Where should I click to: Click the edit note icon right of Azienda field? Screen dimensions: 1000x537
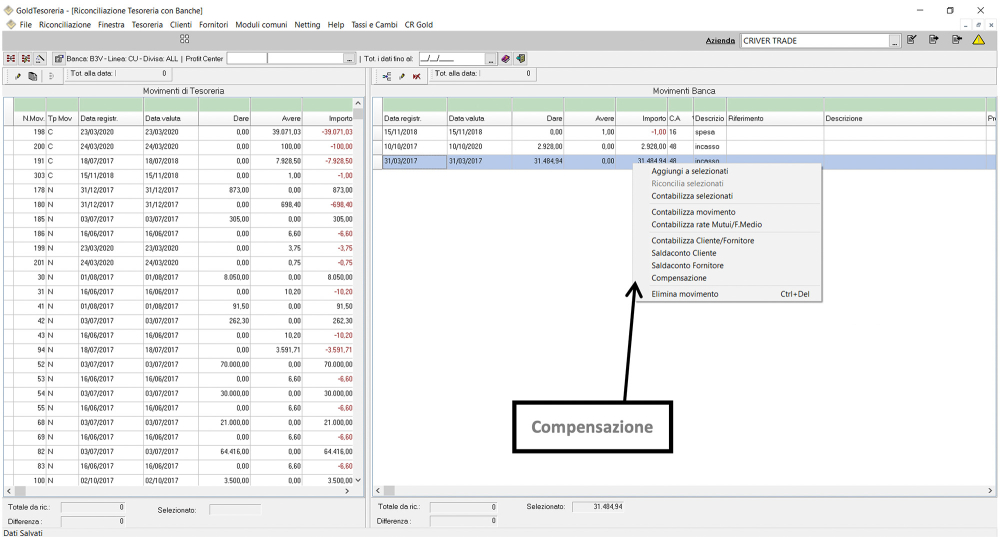[x=911, y=40]
